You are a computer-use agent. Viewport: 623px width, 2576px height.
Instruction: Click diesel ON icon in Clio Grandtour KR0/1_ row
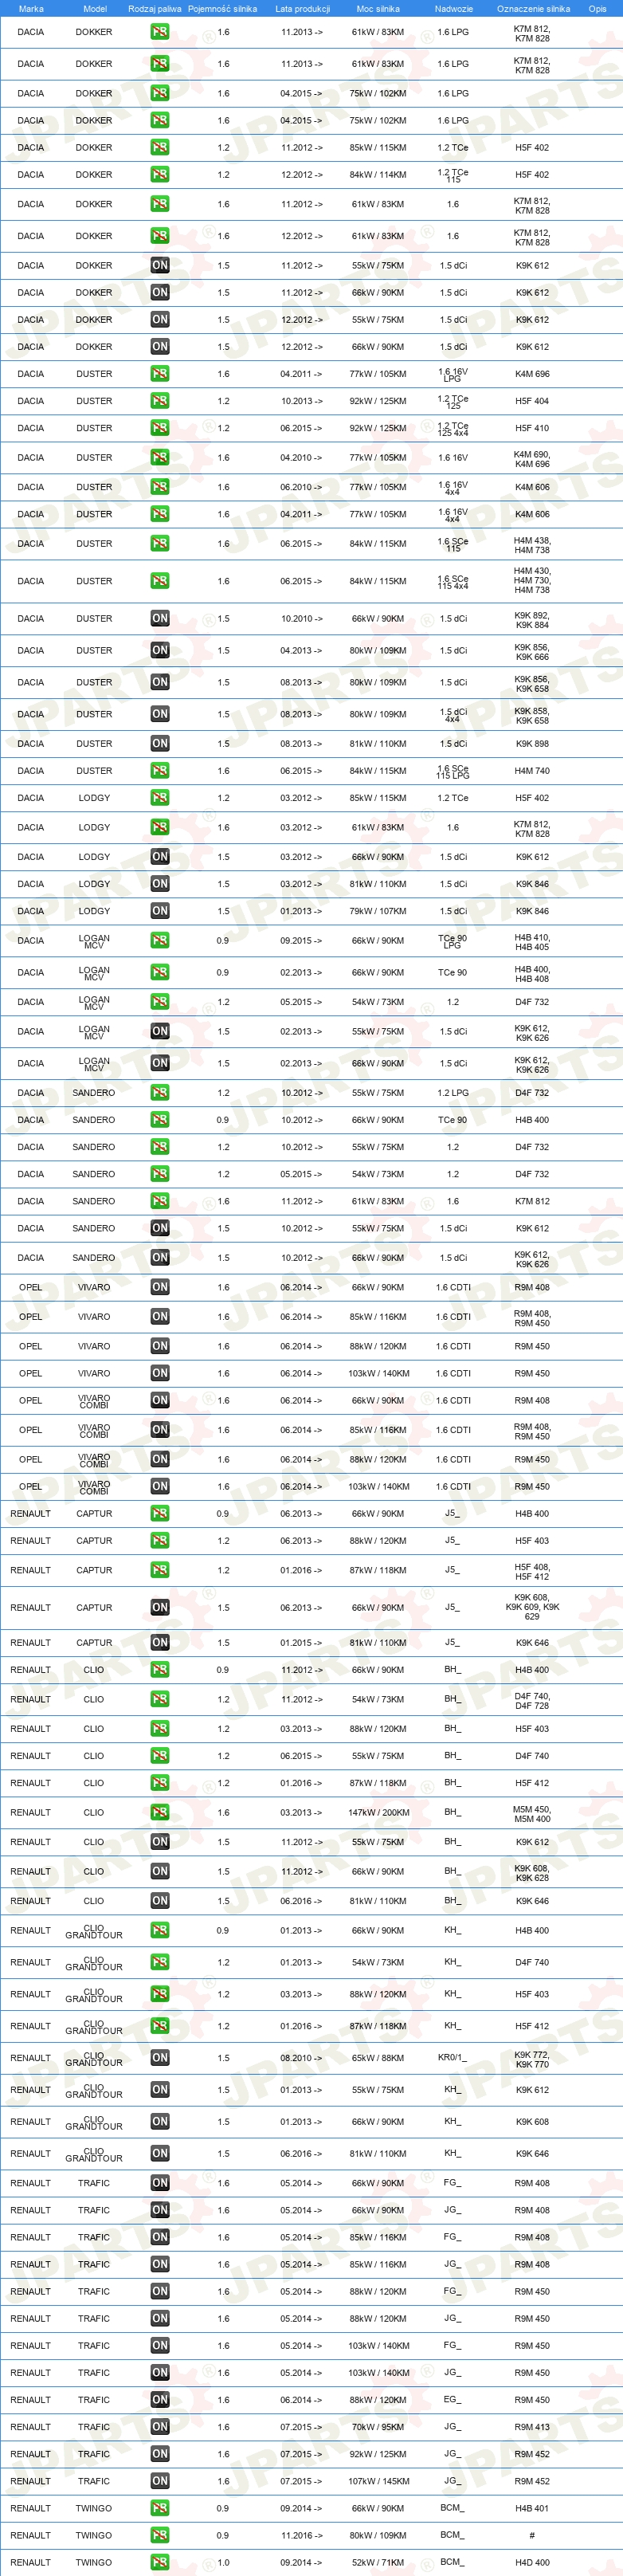click(x=160, y=2058)
